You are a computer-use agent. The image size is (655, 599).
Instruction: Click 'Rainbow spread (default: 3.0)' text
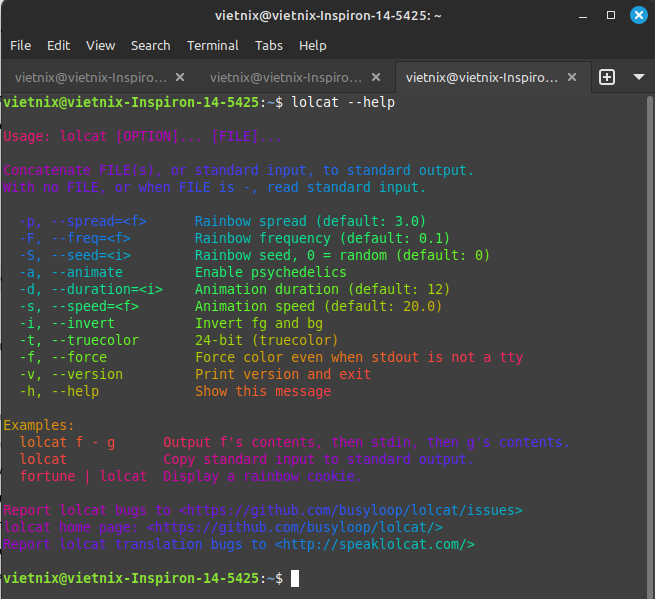[310, 221]
